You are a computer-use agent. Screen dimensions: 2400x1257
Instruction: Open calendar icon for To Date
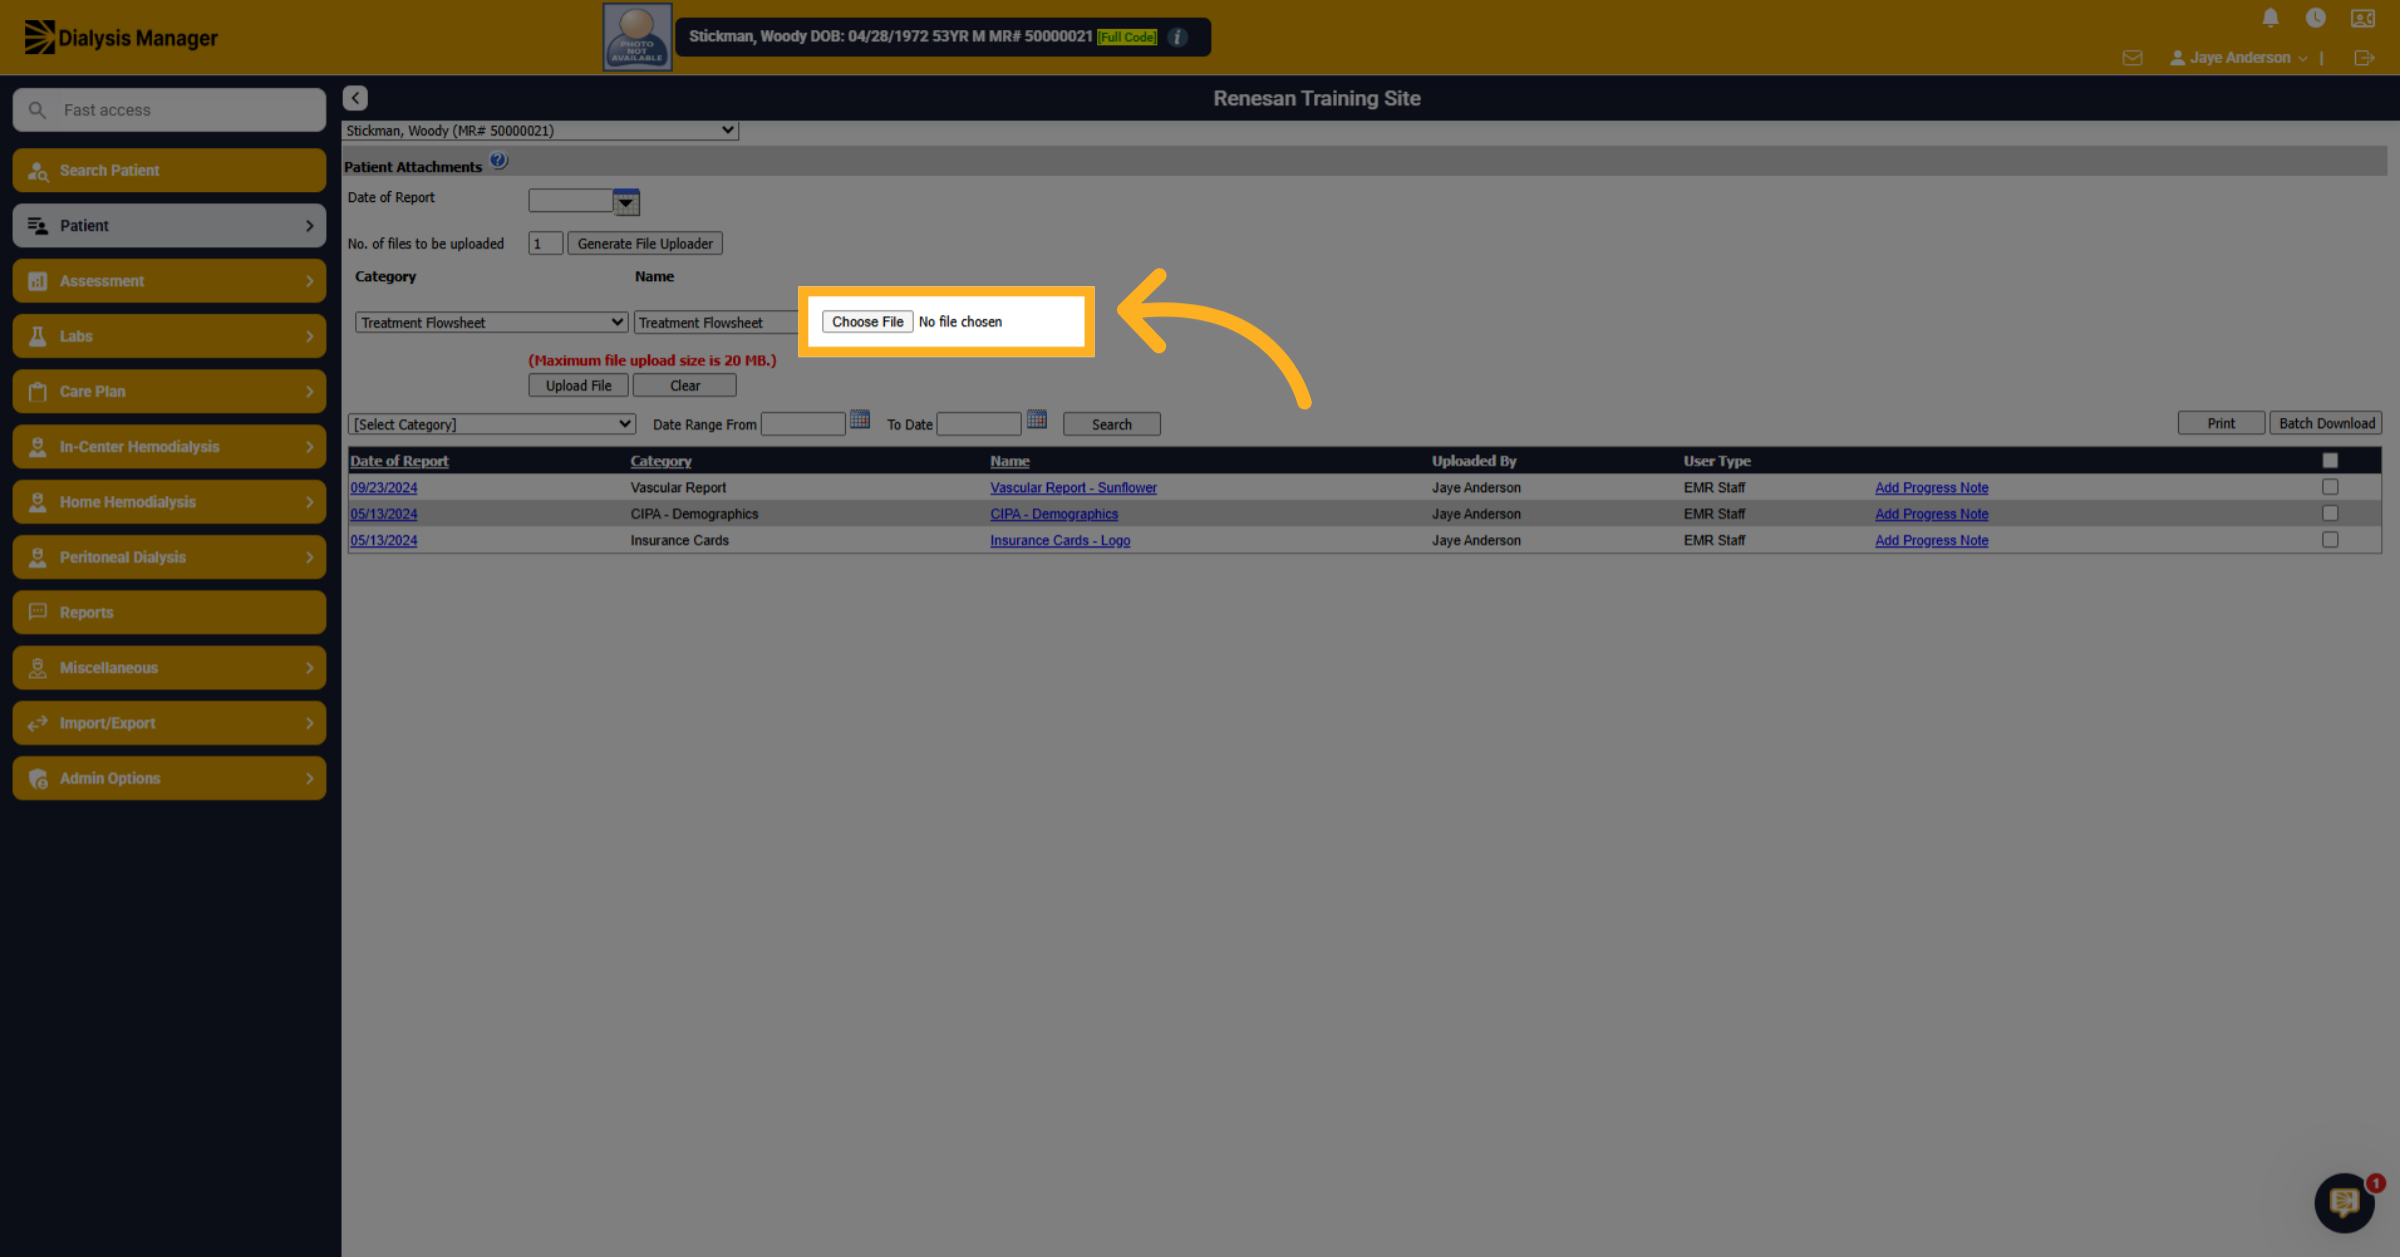click(1037, 420)
